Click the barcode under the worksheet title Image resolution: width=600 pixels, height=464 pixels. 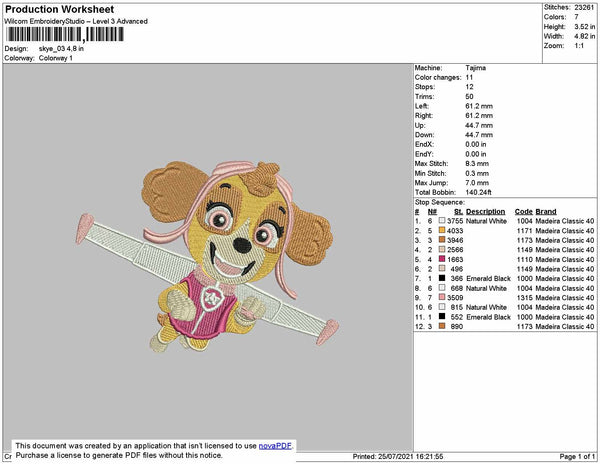(64, 34)
